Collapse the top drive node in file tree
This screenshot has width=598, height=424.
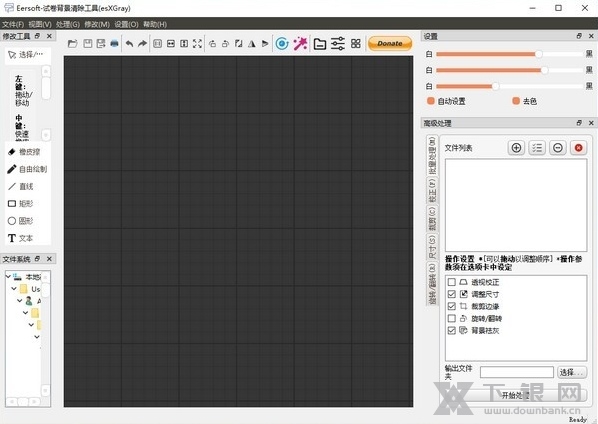point(8,276)
